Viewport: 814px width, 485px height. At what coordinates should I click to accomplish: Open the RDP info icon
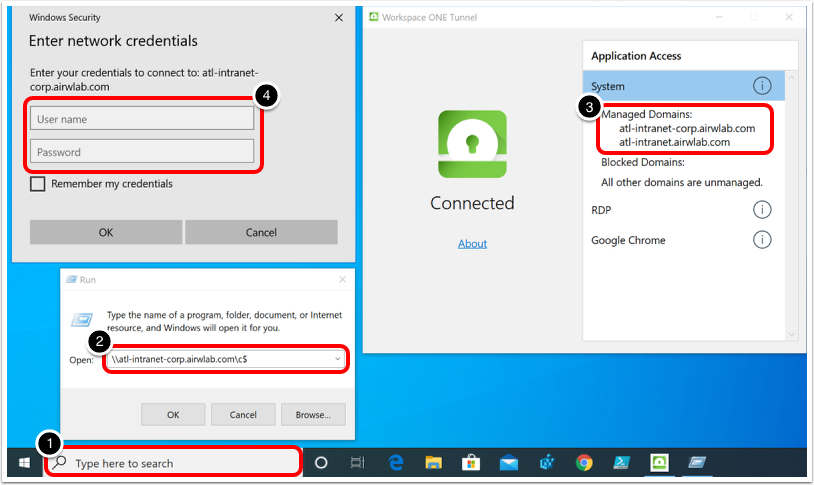[762, 210]
